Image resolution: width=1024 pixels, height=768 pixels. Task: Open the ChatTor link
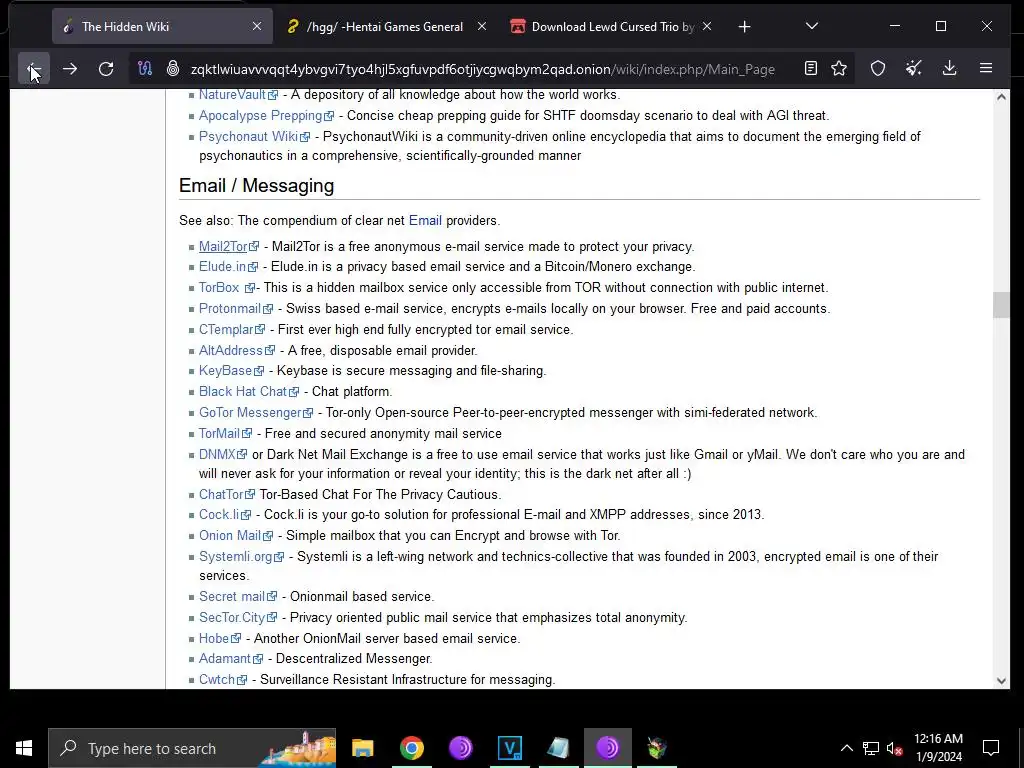[227, 494]
